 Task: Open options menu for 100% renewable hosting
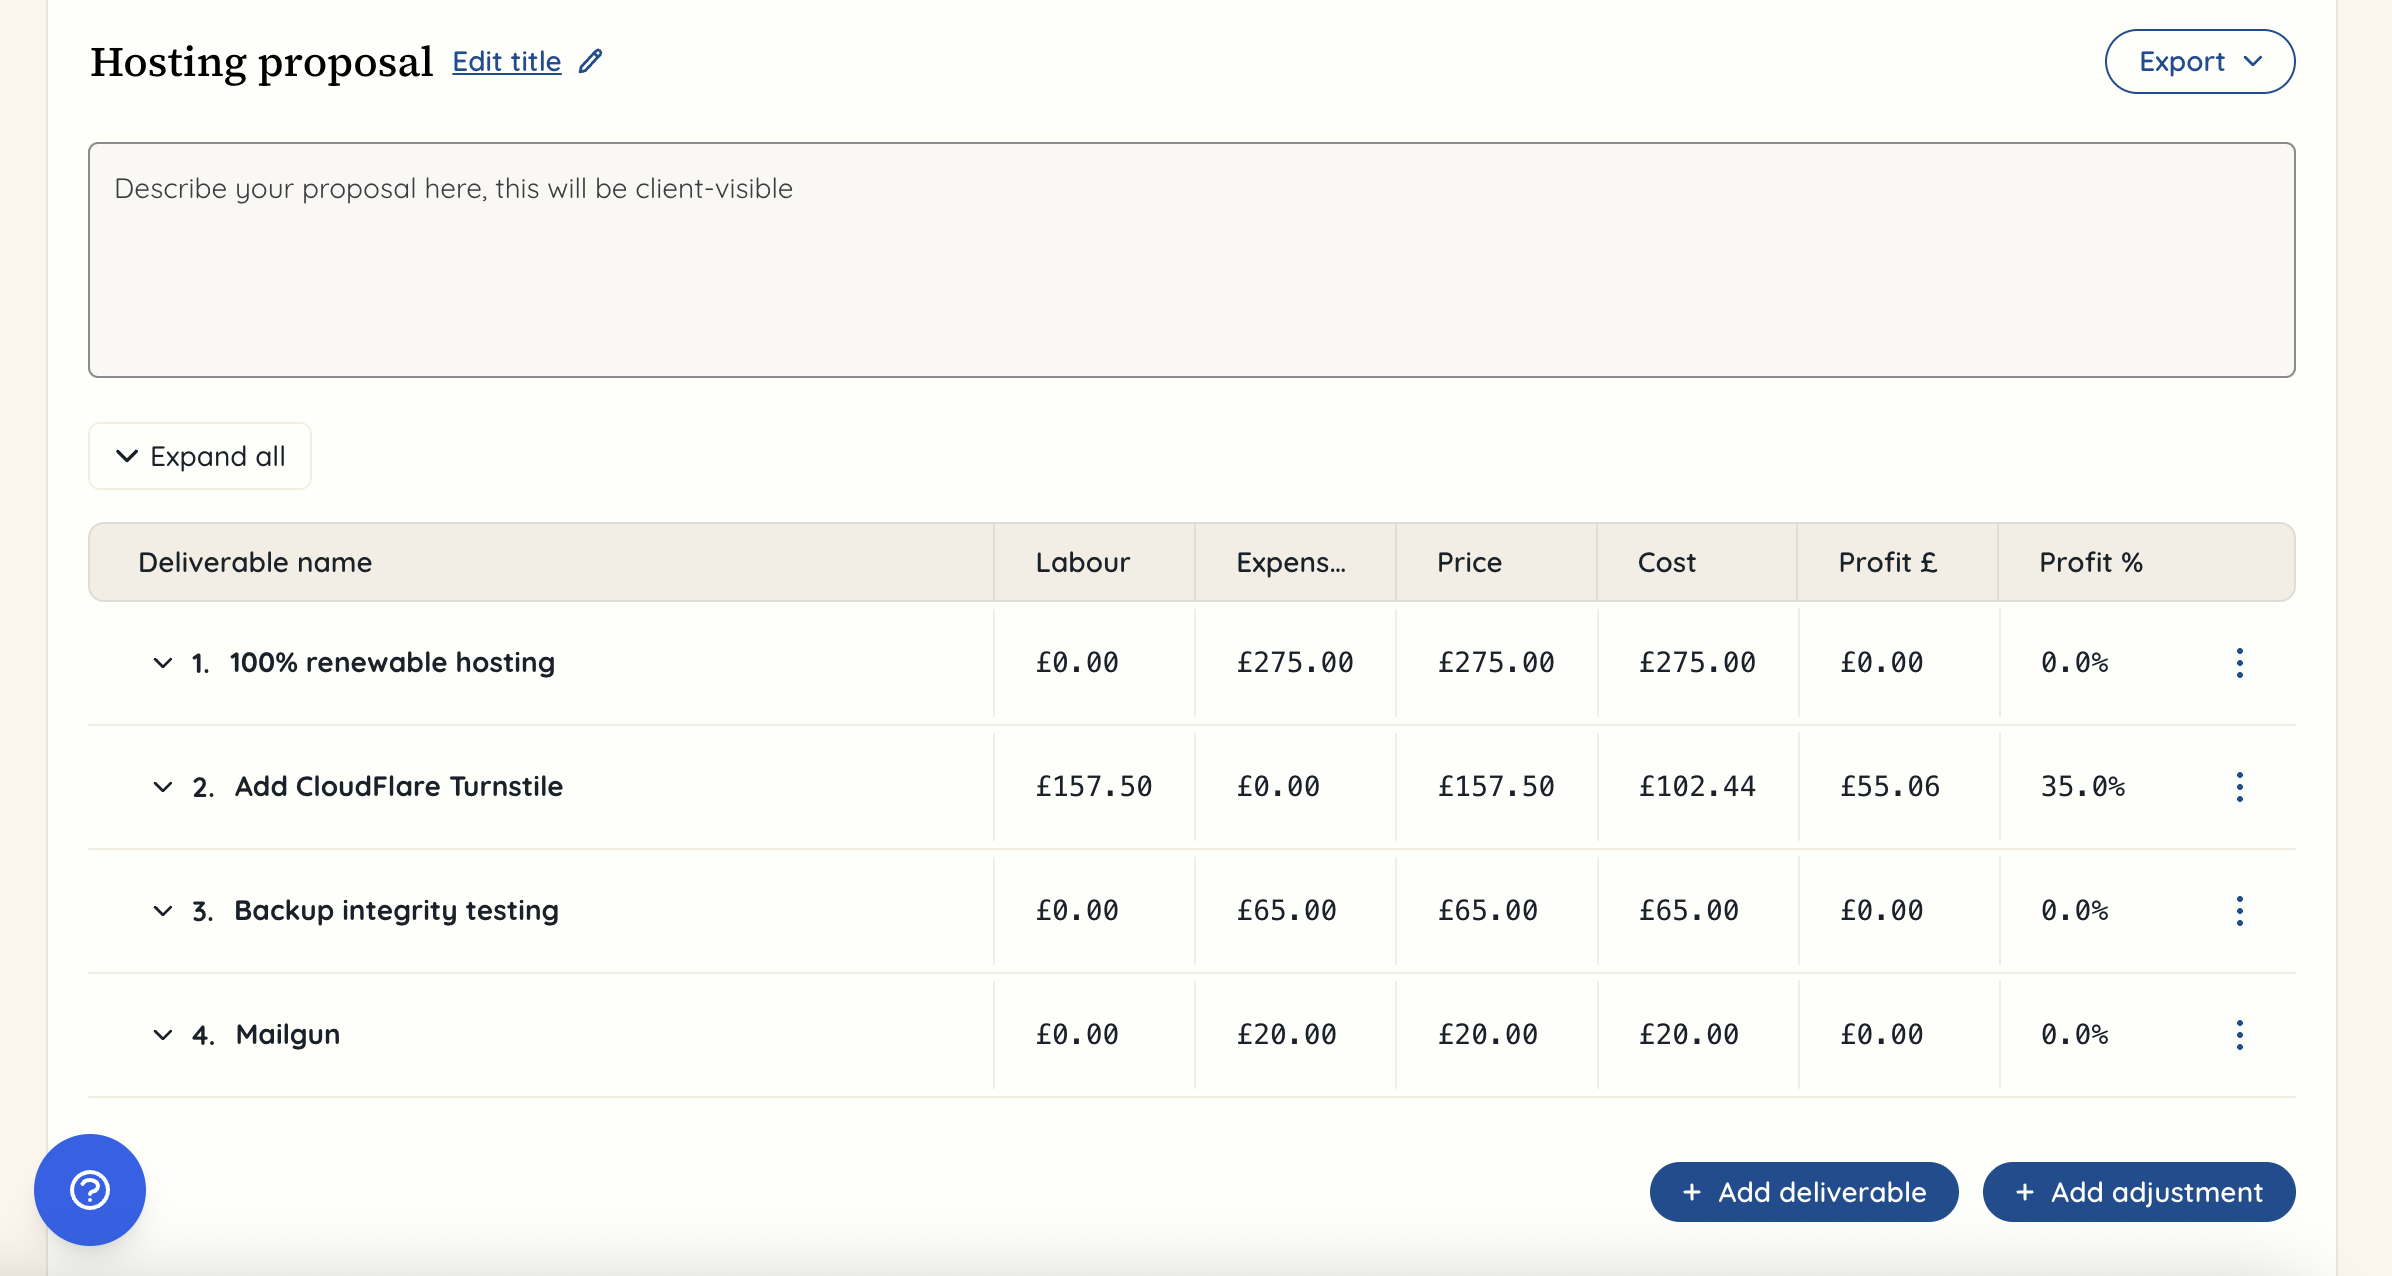point(2240,663)
